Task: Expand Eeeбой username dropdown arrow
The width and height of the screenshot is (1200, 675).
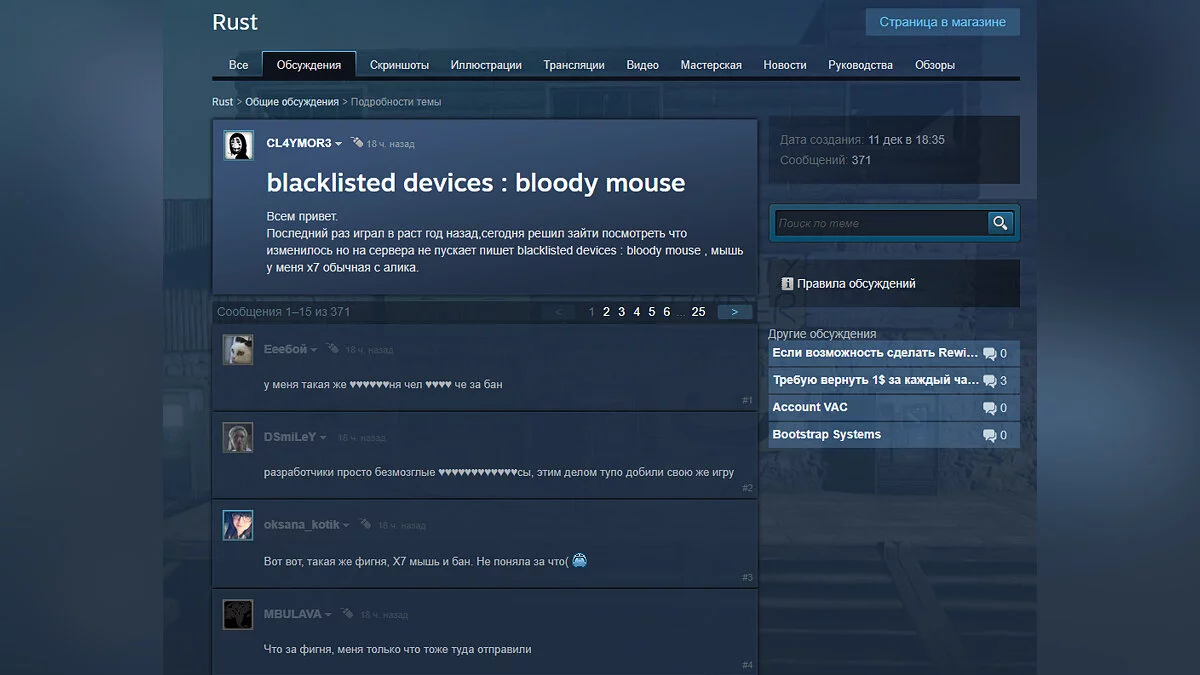Action: tap(314, 350)
